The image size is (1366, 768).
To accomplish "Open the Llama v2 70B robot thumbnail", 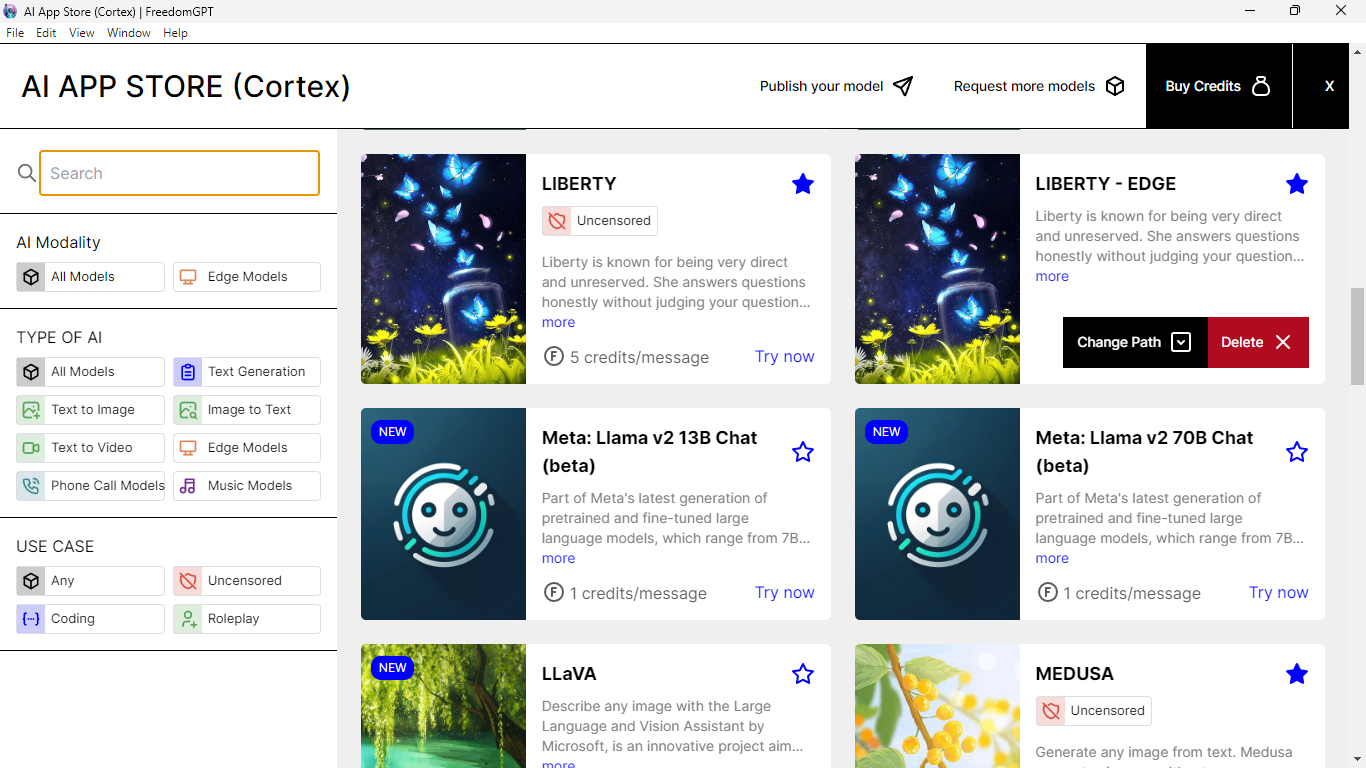I will [x=937, y=514].
